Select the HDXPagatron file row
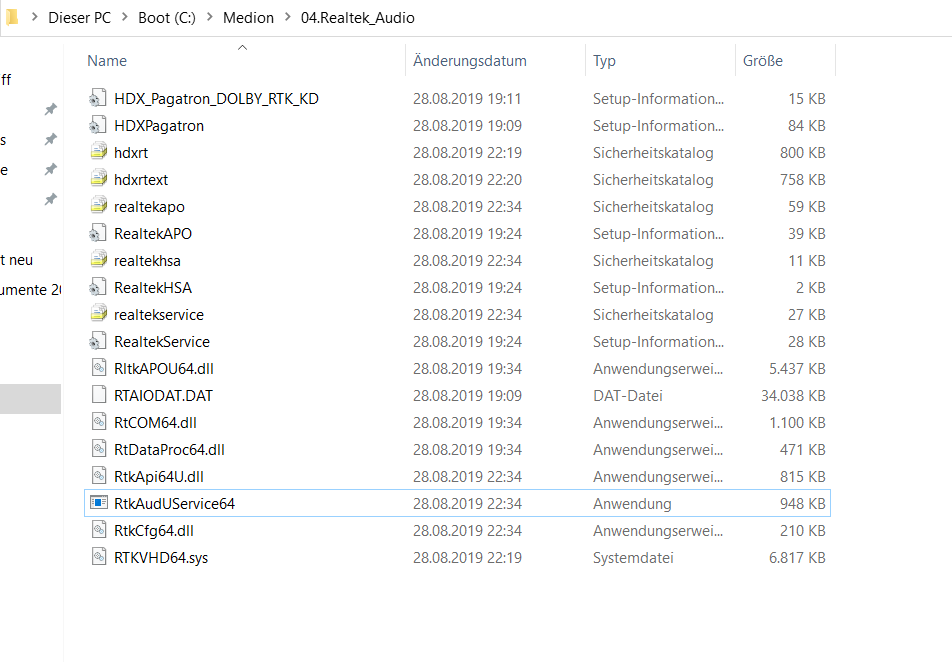Image resolution: width=952 pixels, height=662 pixels. click(x=159, y=126)
